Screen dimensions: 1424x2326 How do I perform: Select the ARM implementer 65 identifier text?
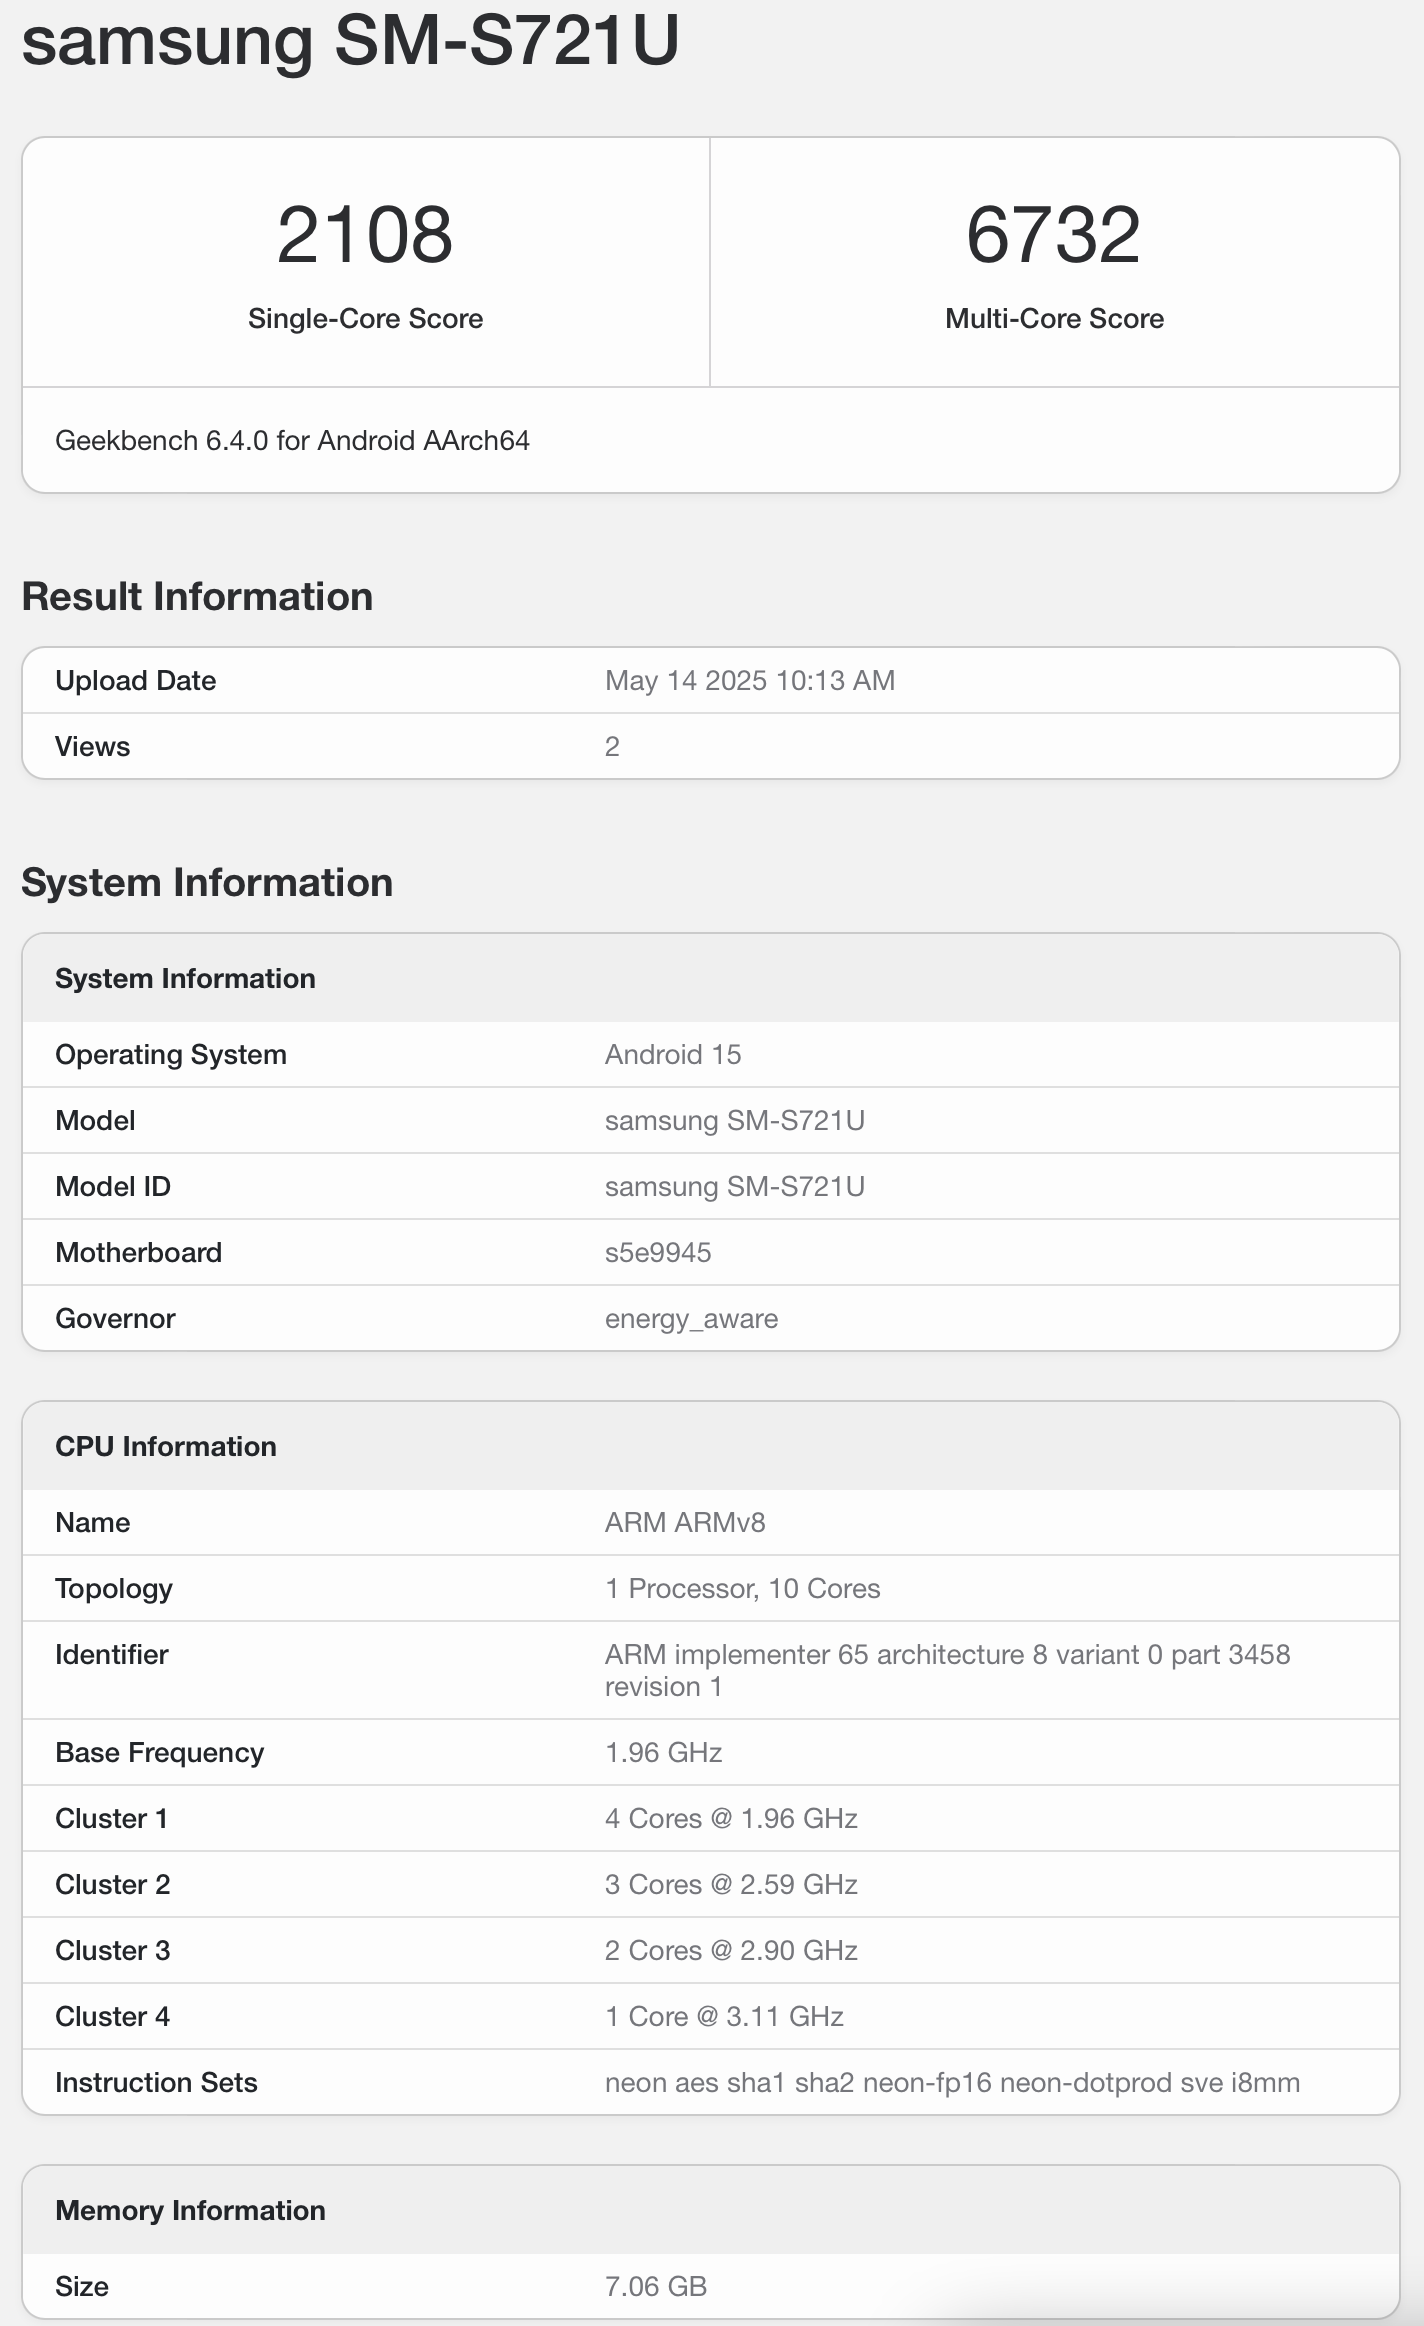pyautogui.click(x=947, y=1670)
